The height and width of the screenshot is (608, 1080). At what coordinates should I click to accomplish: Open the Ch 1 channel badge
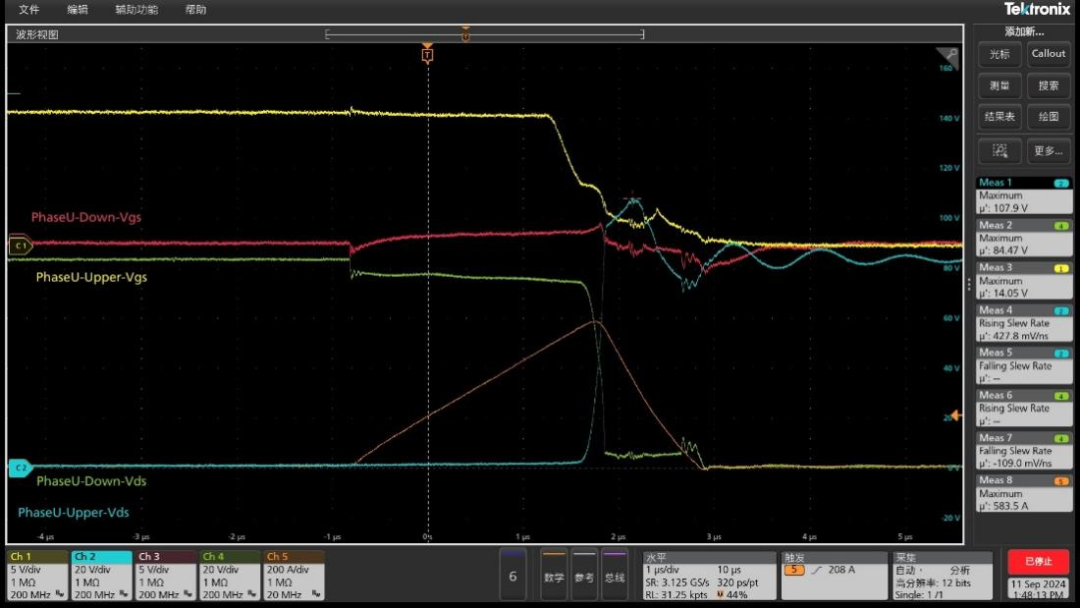(x=37, y=576)
